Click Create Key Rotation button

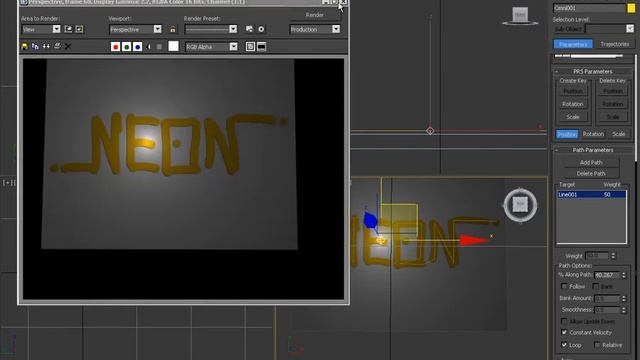[573, 104]
